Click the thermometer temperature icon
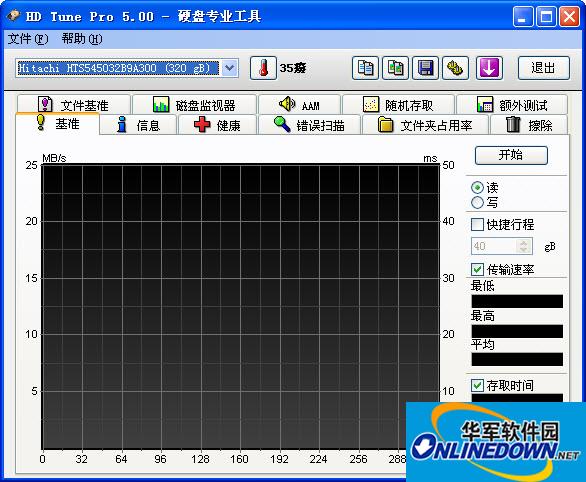The image size is (586, 482). (x=263, y=68)
